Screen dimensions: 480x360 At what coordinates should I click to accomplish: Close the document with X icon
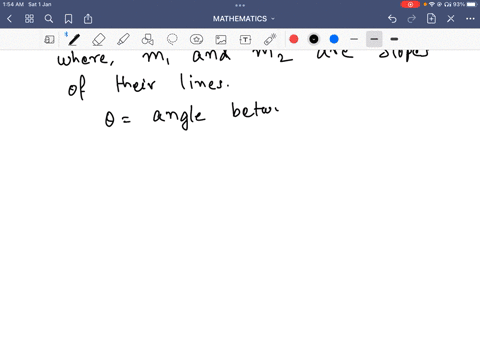(451, 19)
